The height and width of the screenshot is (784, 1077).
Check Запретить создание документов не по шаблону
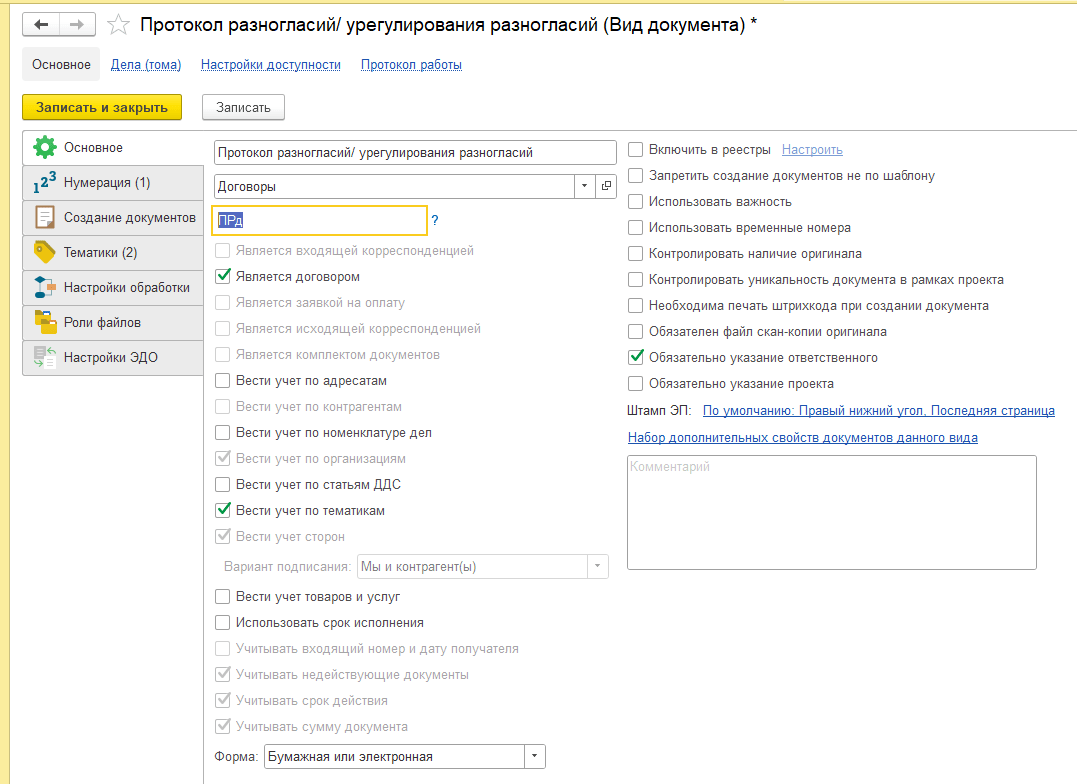click(635, 175)
